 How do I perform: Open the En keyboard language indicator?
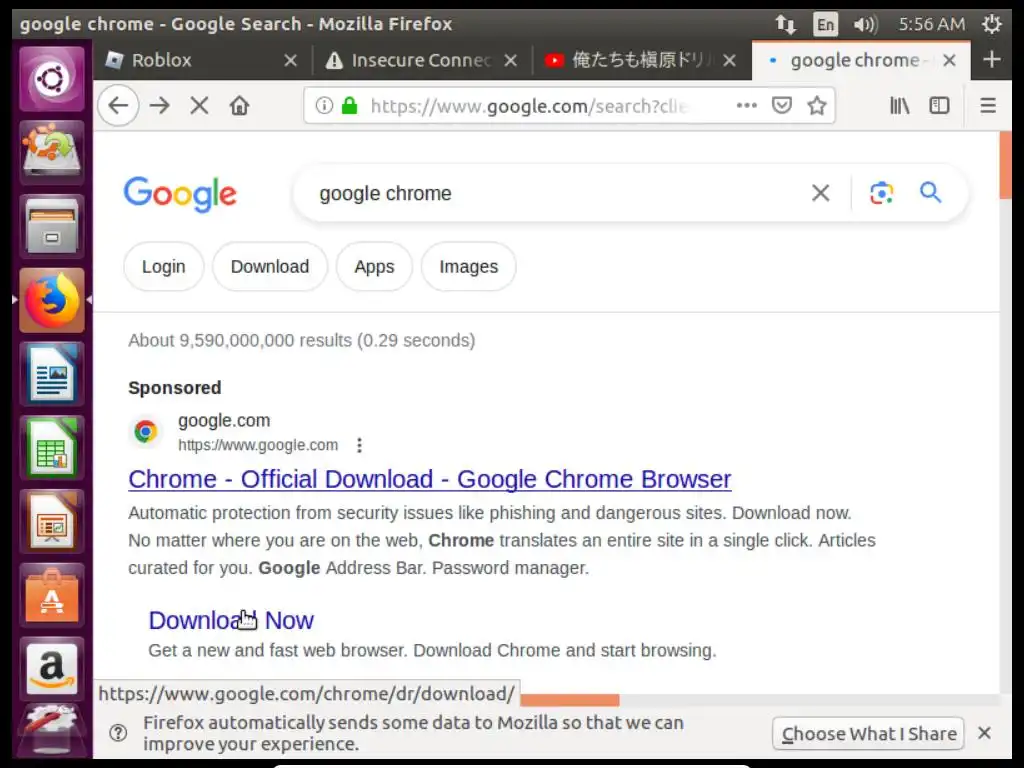coord(825,24)
